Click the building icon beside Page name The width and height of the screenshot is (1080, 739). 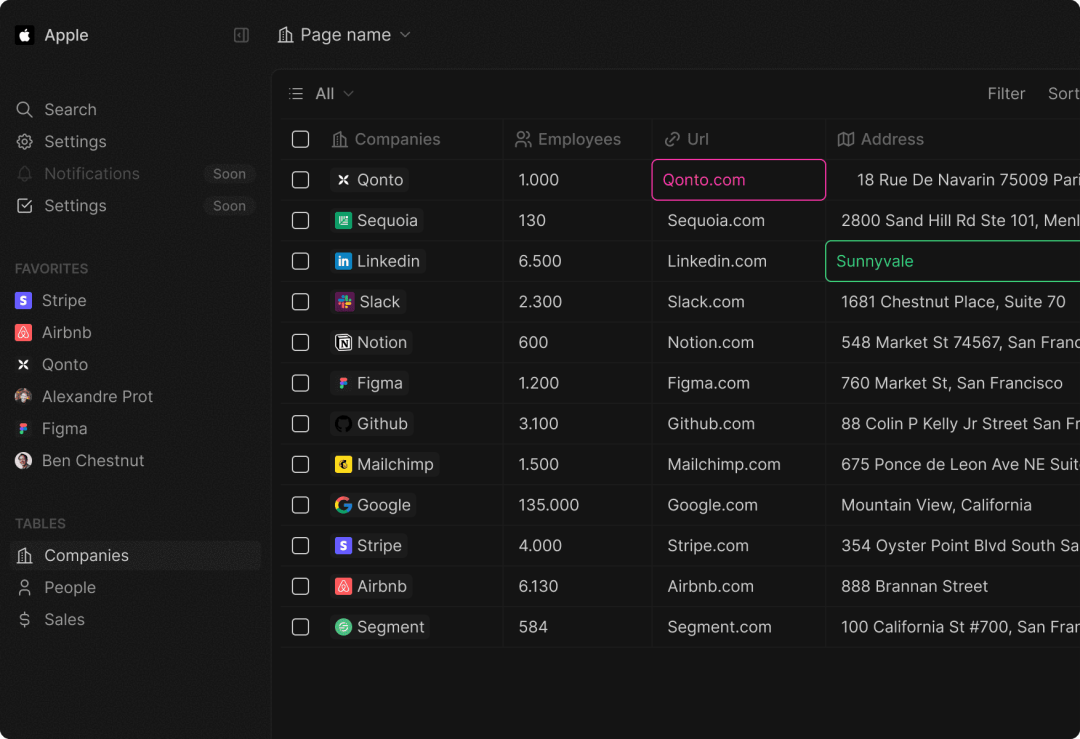click(x=285, y=35)
